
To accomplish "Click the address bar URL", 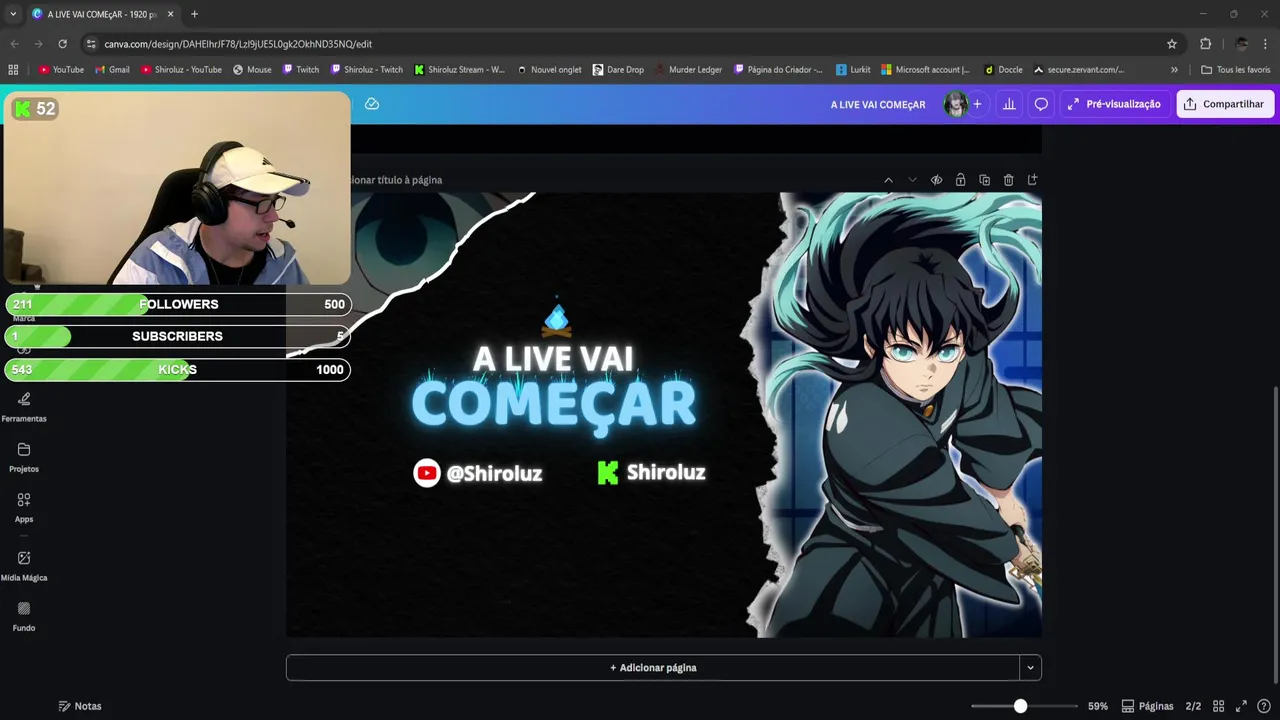I will [x=238, y=44].
